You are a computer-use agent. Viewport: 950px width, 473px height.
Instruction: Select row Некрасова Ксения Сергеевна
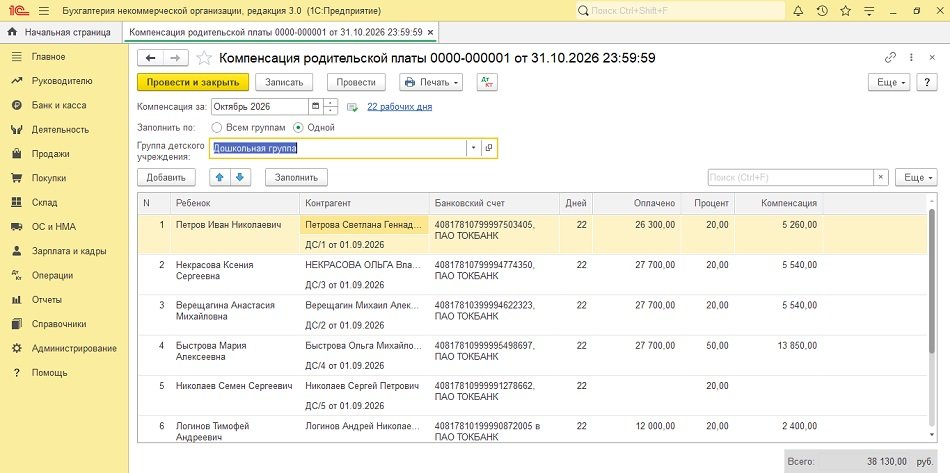(x=532, y=274)
